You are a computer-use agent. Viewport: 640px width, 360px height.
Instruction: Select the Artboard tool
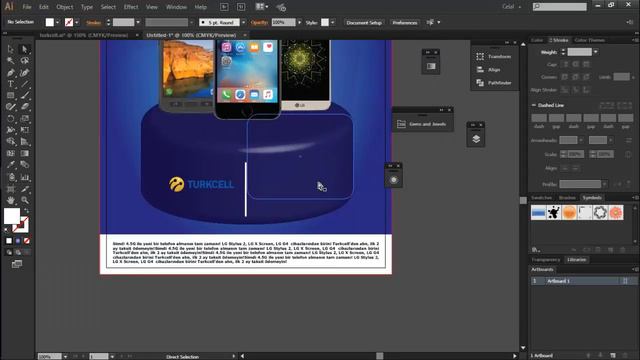click(x=11, y=189)
